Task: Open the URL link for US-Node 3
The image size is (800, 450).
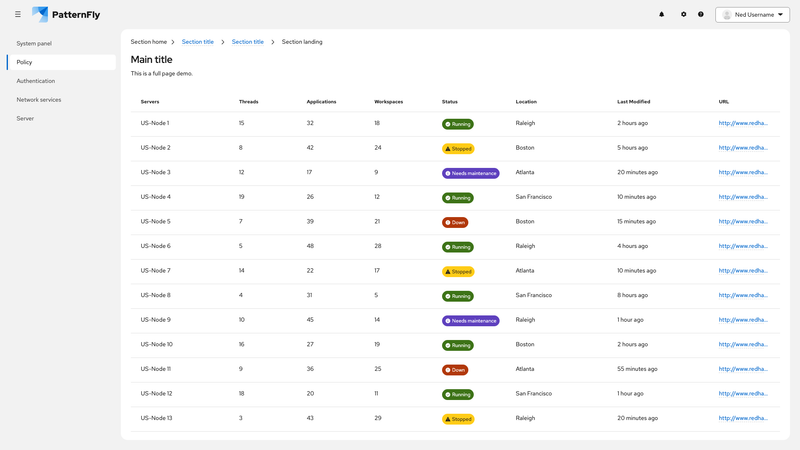Action: pos(743,172)
